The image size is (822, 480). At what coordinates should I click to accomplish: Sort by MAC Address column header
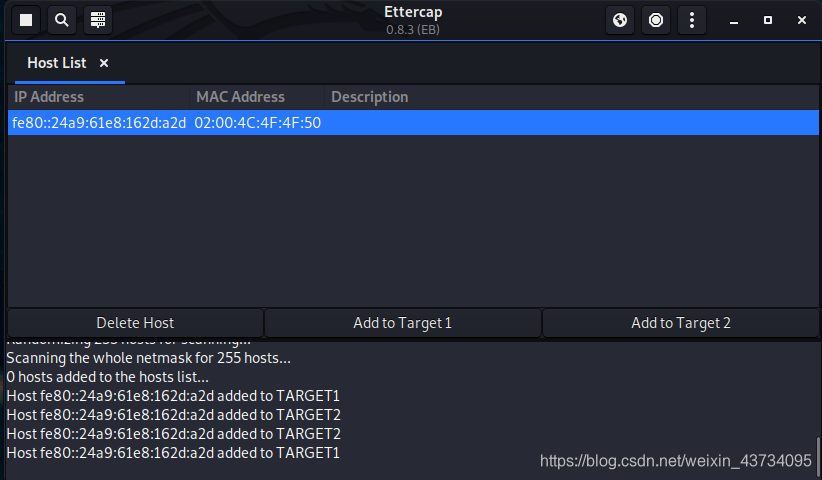point(240,97)
